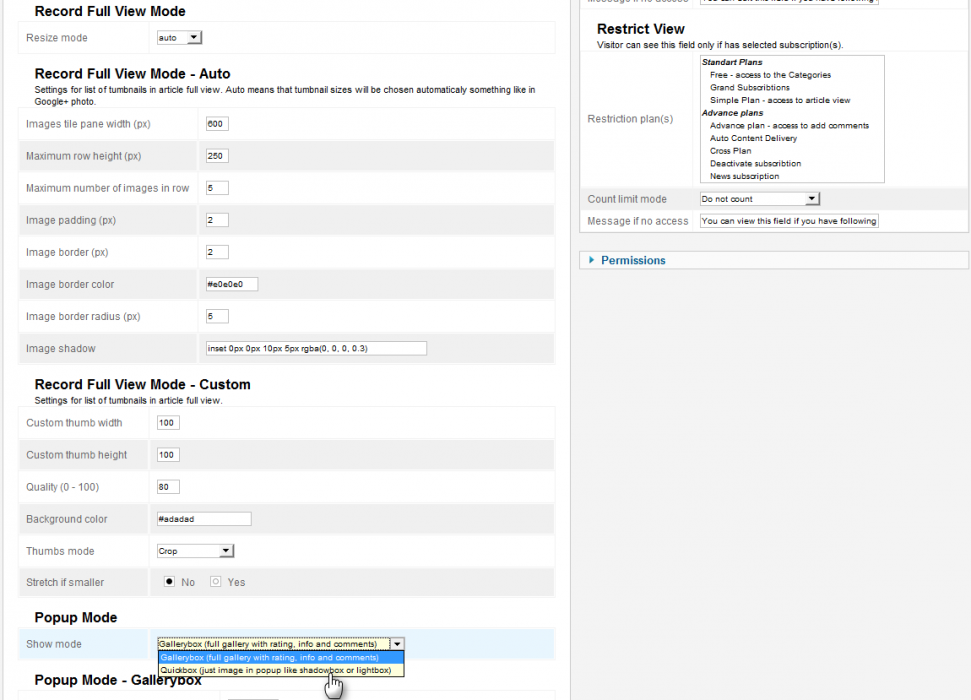Select 'Yes' for Stretch if smaller
Screen dimensions: 971x700
pos(215,582)
